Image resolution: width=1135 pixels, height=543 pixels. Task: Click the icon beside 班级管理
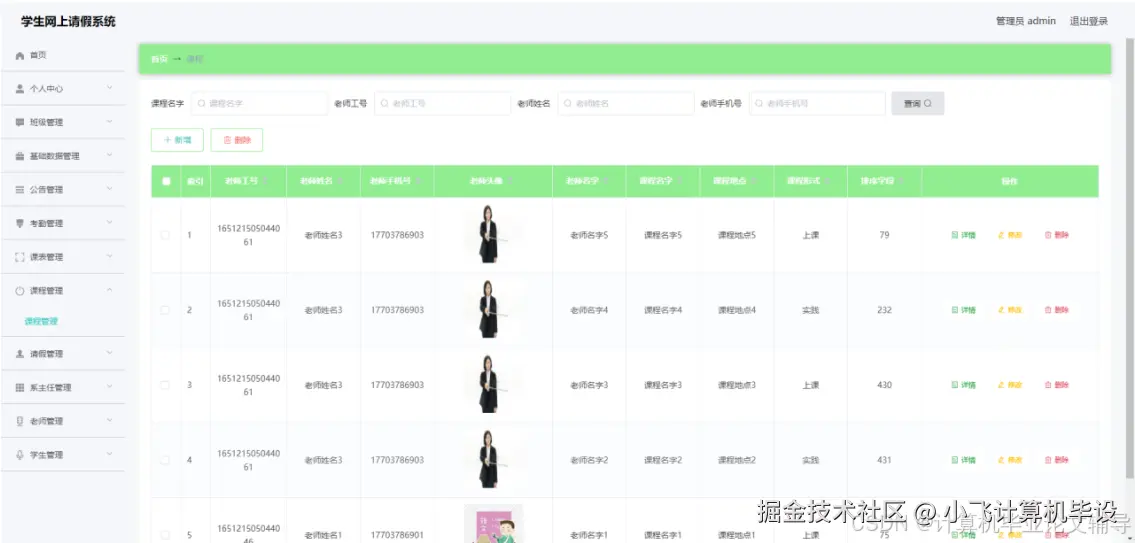[x=20, y=122]
